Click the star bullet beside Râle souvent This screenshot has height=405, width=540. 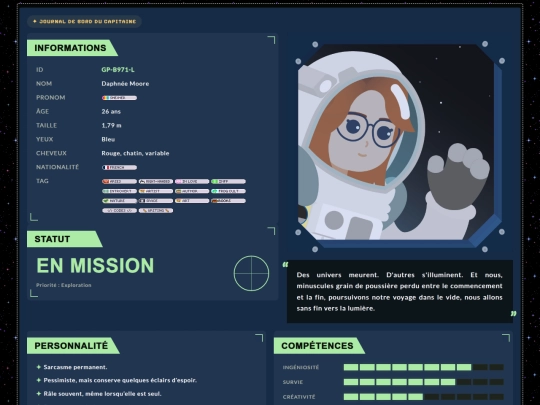coord(39,394)
